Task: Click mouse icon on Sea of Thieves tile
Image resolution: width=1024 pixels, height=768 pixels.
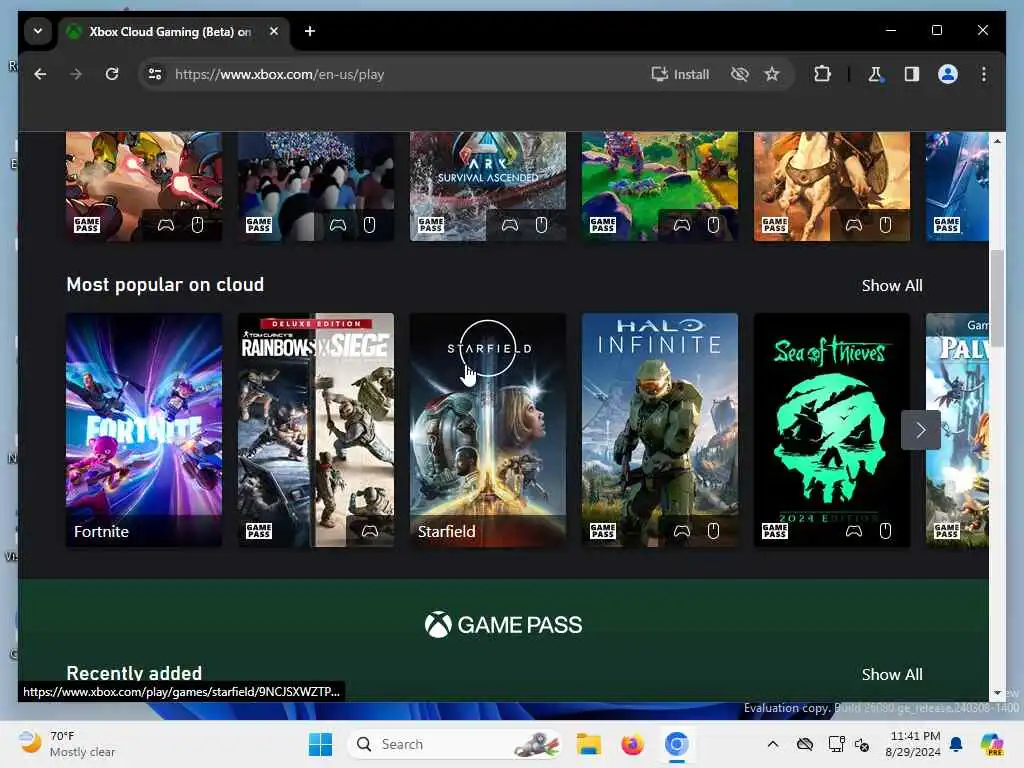Action: 885,531
